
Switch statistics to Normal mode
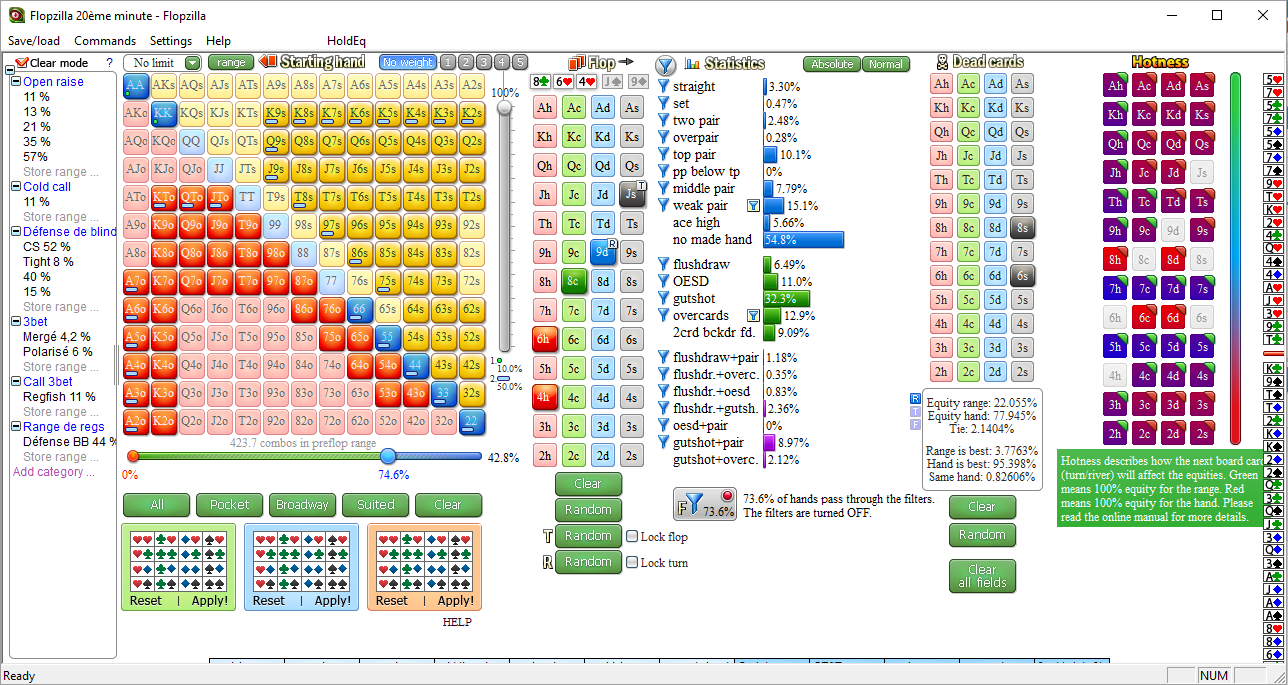(886, 64)
